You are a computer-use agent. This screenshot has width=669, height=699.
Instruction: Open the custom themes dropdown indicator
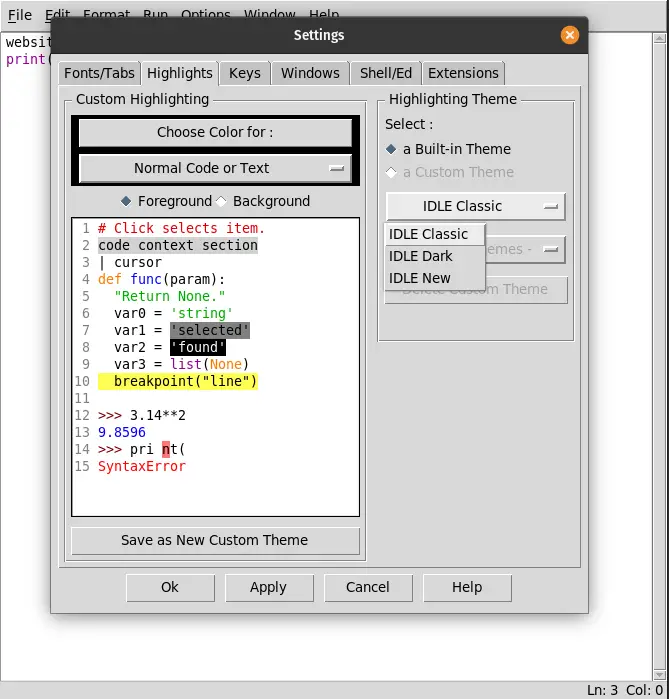coord(551,250)
